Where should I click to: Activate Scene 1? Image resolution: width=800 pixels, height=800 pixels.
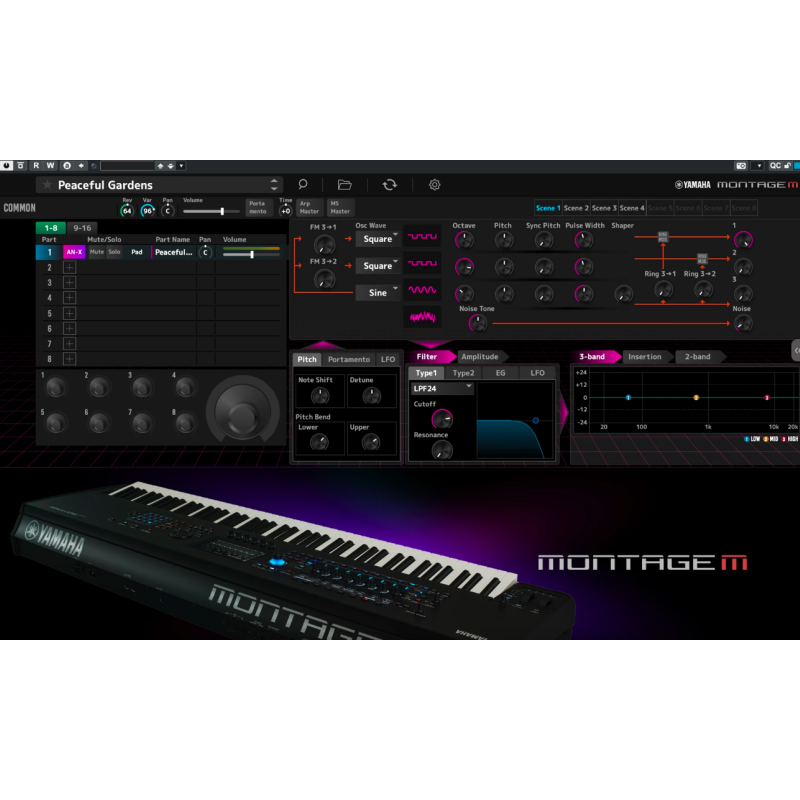tap(548, 208)
